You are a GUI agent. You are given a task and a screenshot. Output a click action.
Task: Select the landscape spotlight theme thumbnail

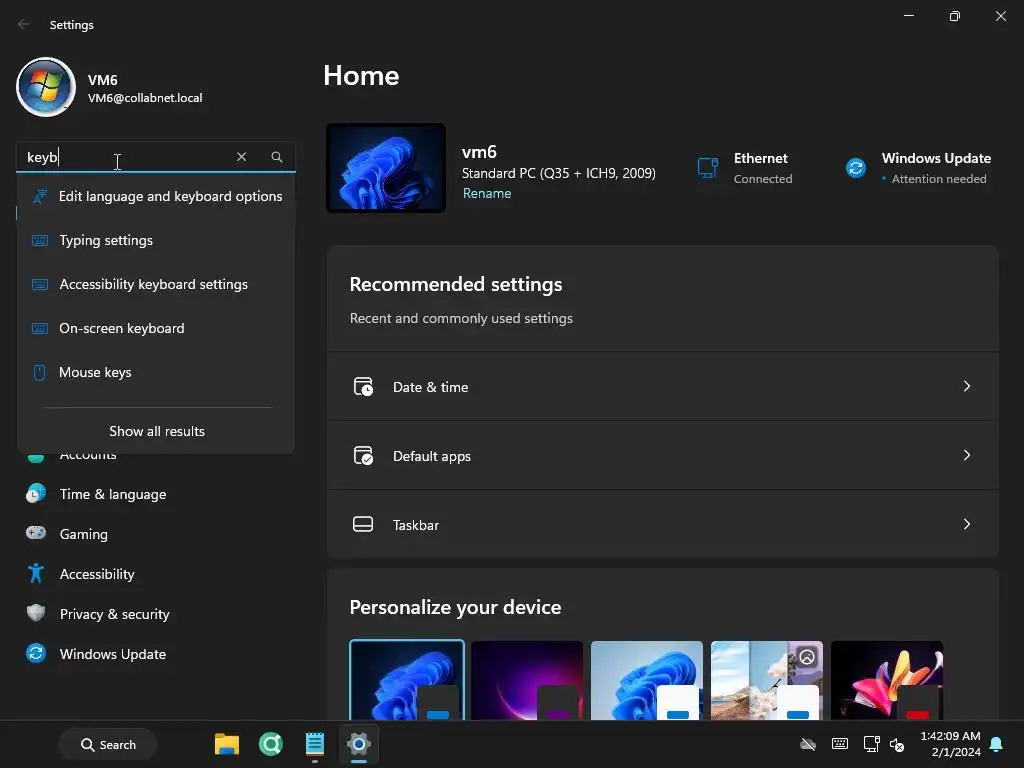point(767,680)
